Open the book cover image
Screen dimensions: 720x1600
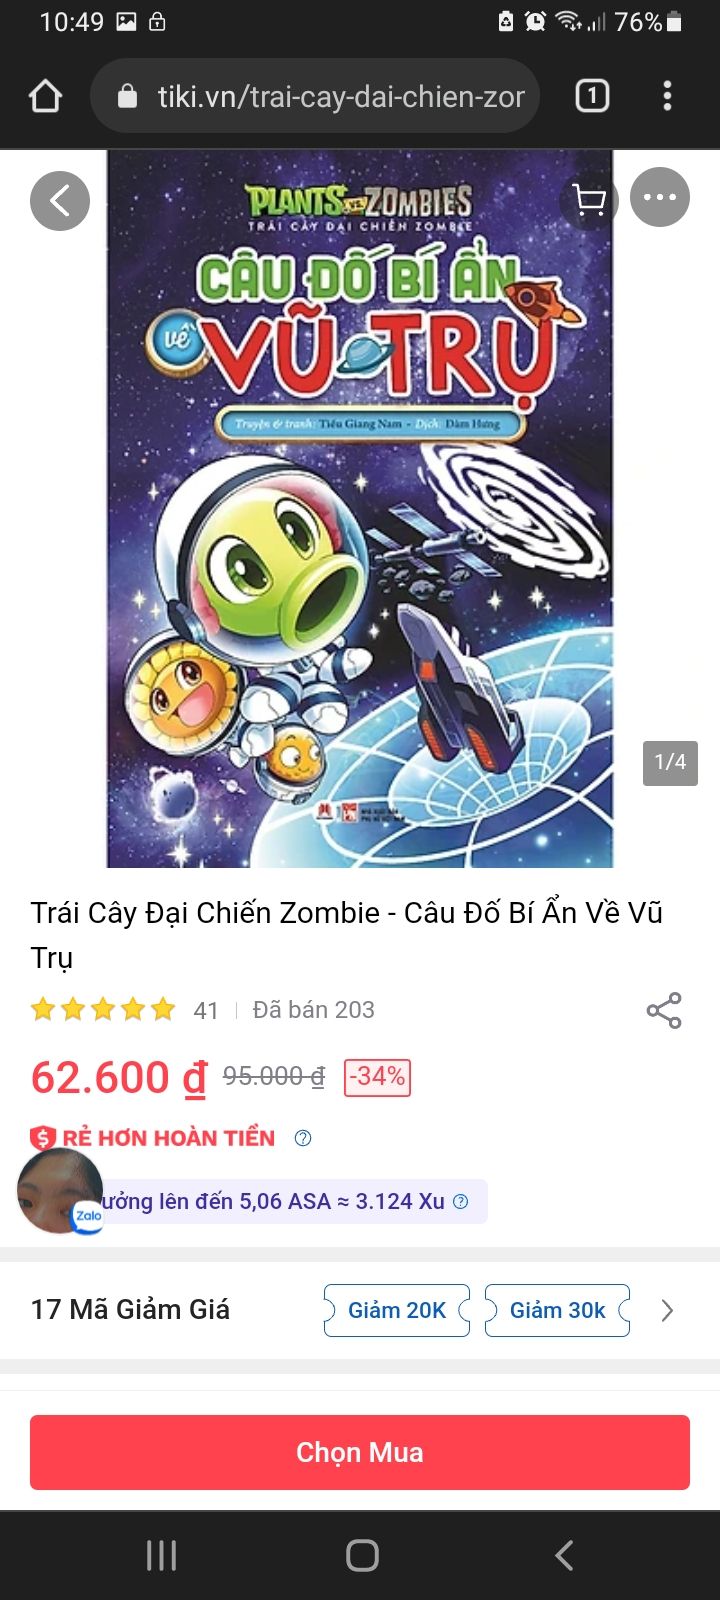coord(360,509)
